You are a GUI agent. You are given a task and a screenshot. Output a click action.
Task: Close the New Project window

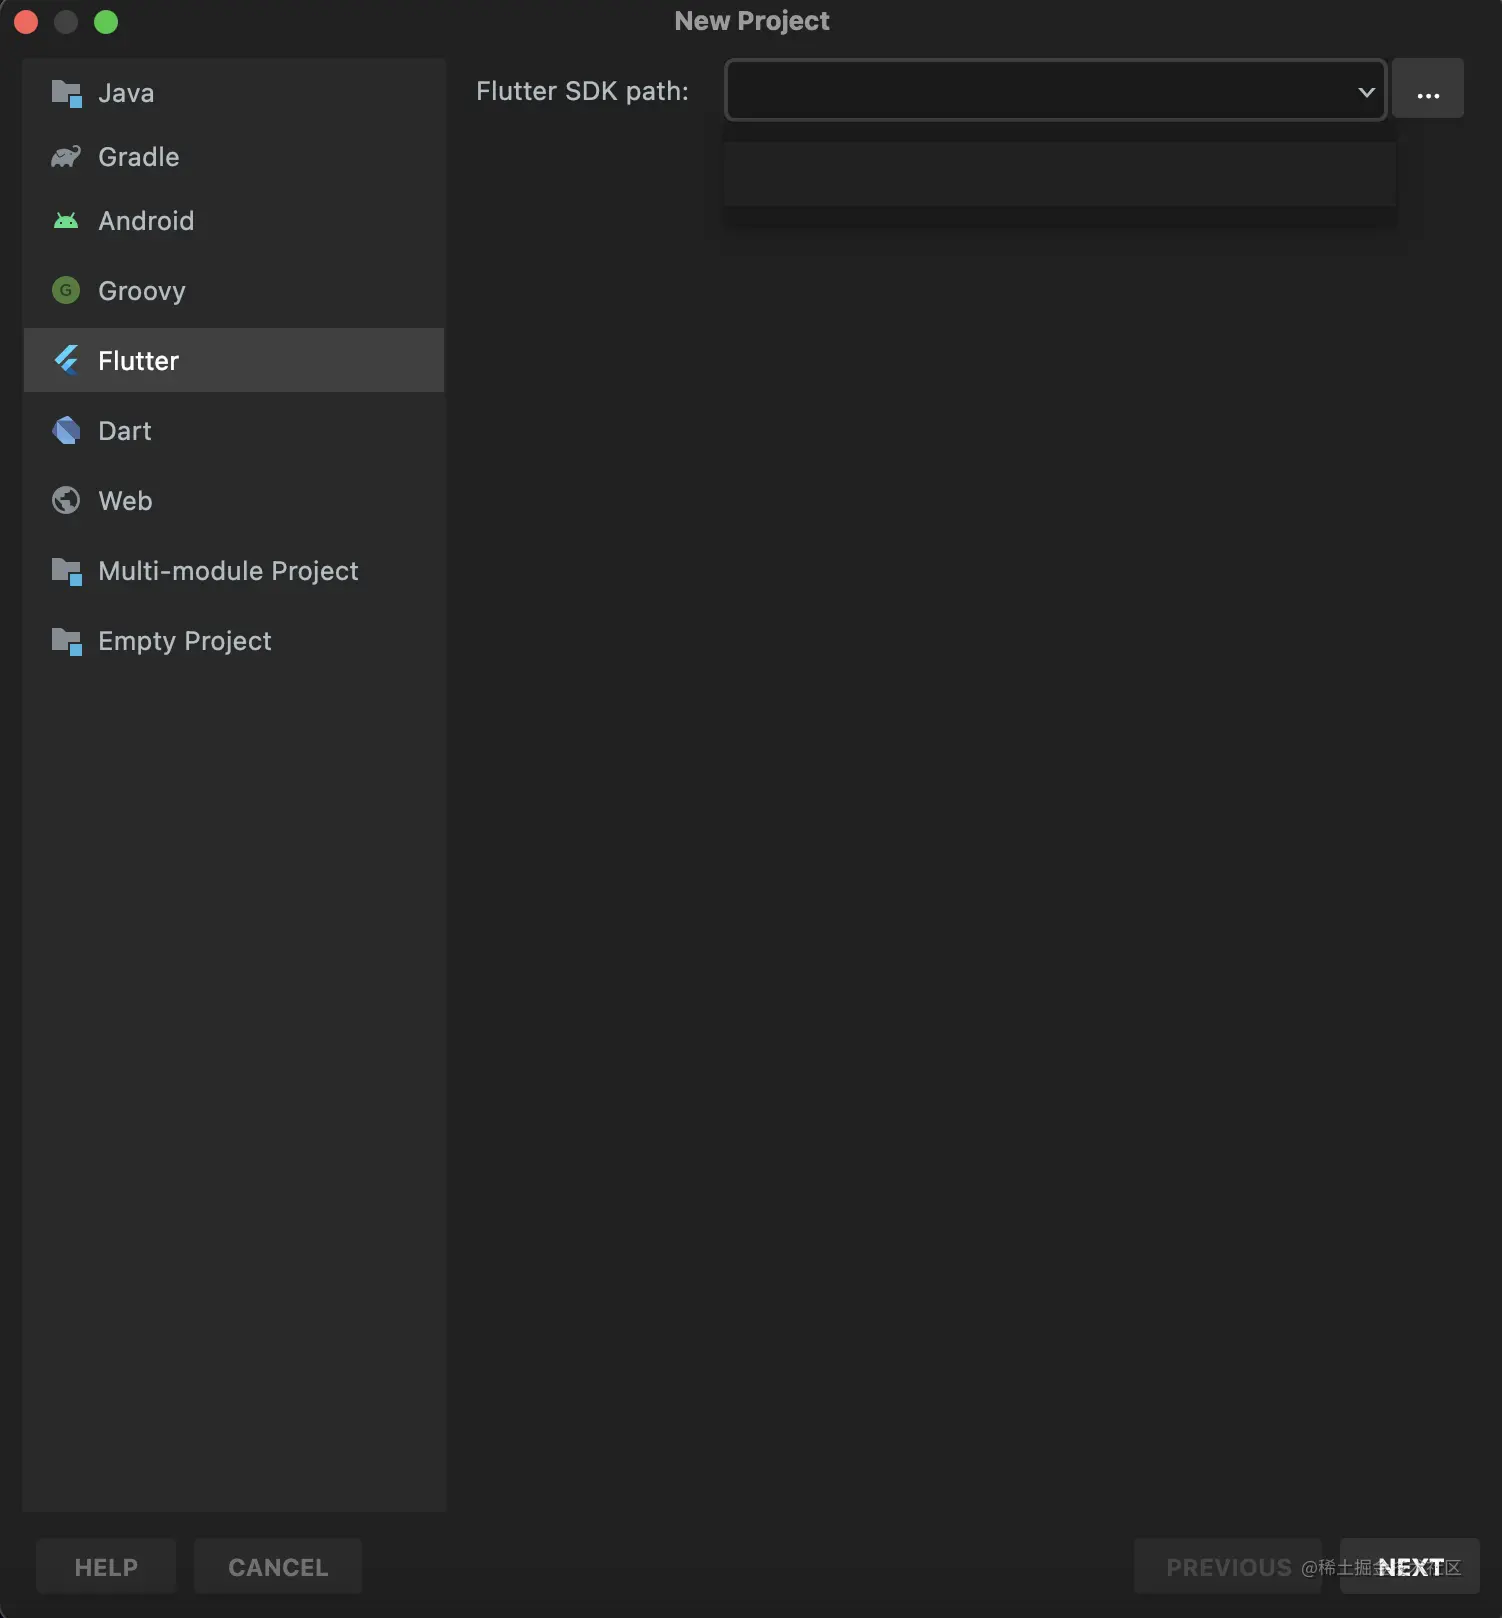[26, 22]
